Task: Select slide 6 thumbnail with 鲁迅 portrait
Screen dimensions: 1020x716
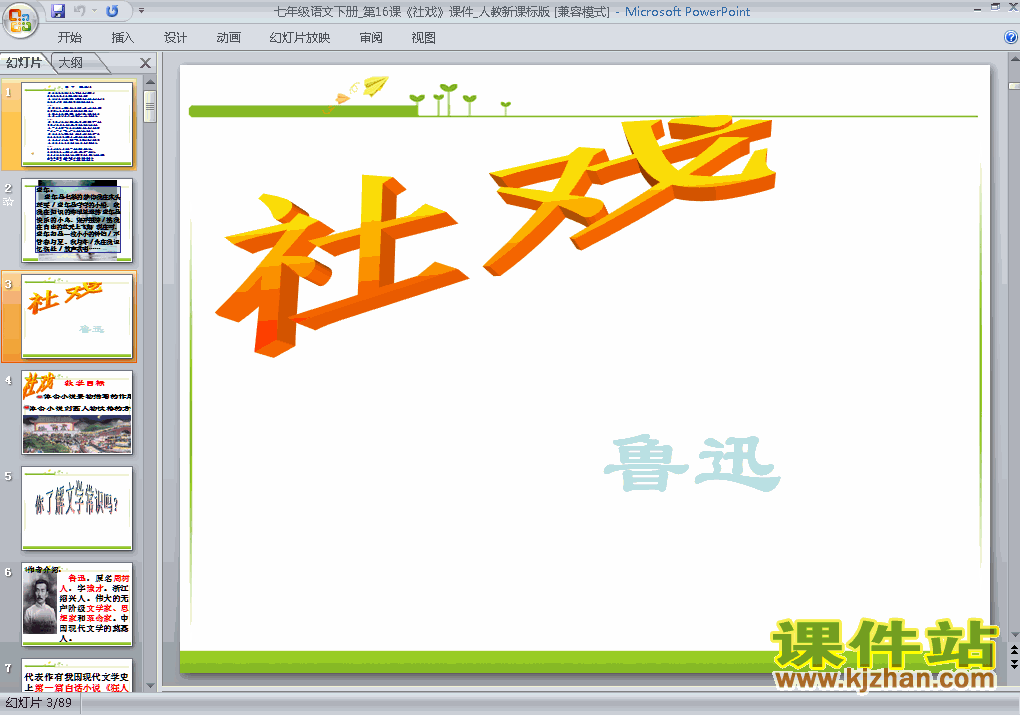Action: coord(77,604)
